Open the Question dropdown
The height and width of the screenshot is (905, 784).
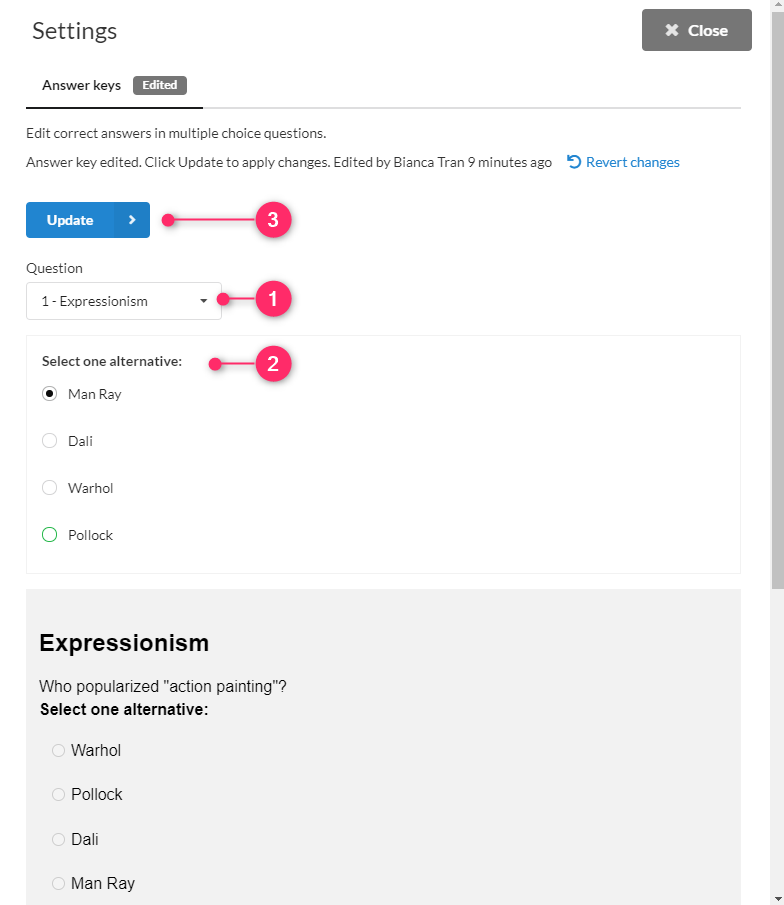point(123,301)
